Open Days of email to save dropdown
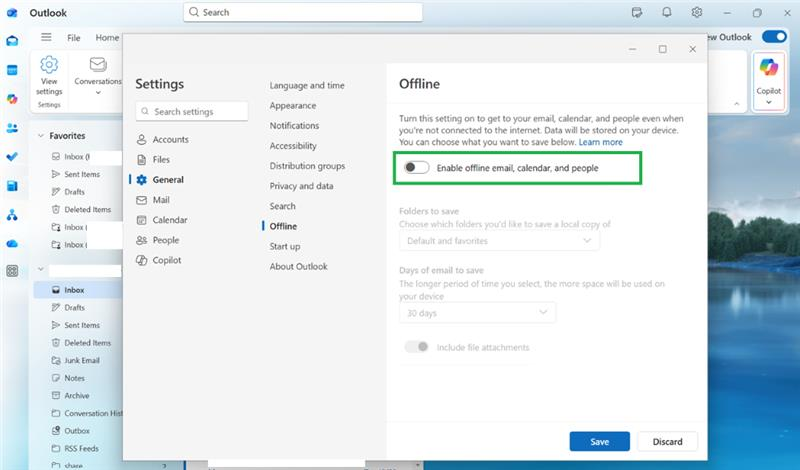800x470 pixels. [477, 313]
